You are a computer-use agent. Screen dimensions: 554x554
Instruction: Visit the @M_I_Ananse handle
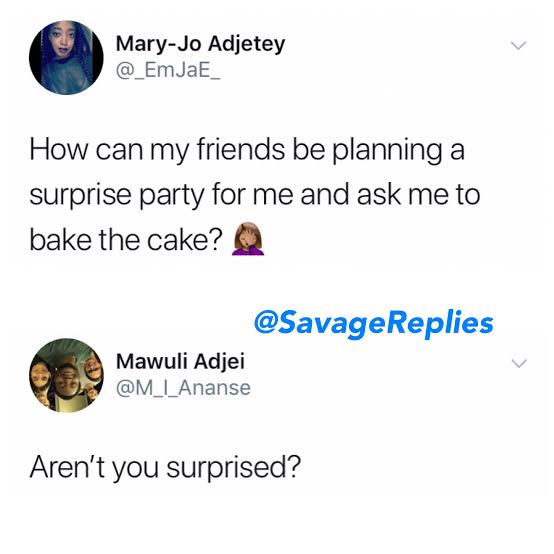183,388
